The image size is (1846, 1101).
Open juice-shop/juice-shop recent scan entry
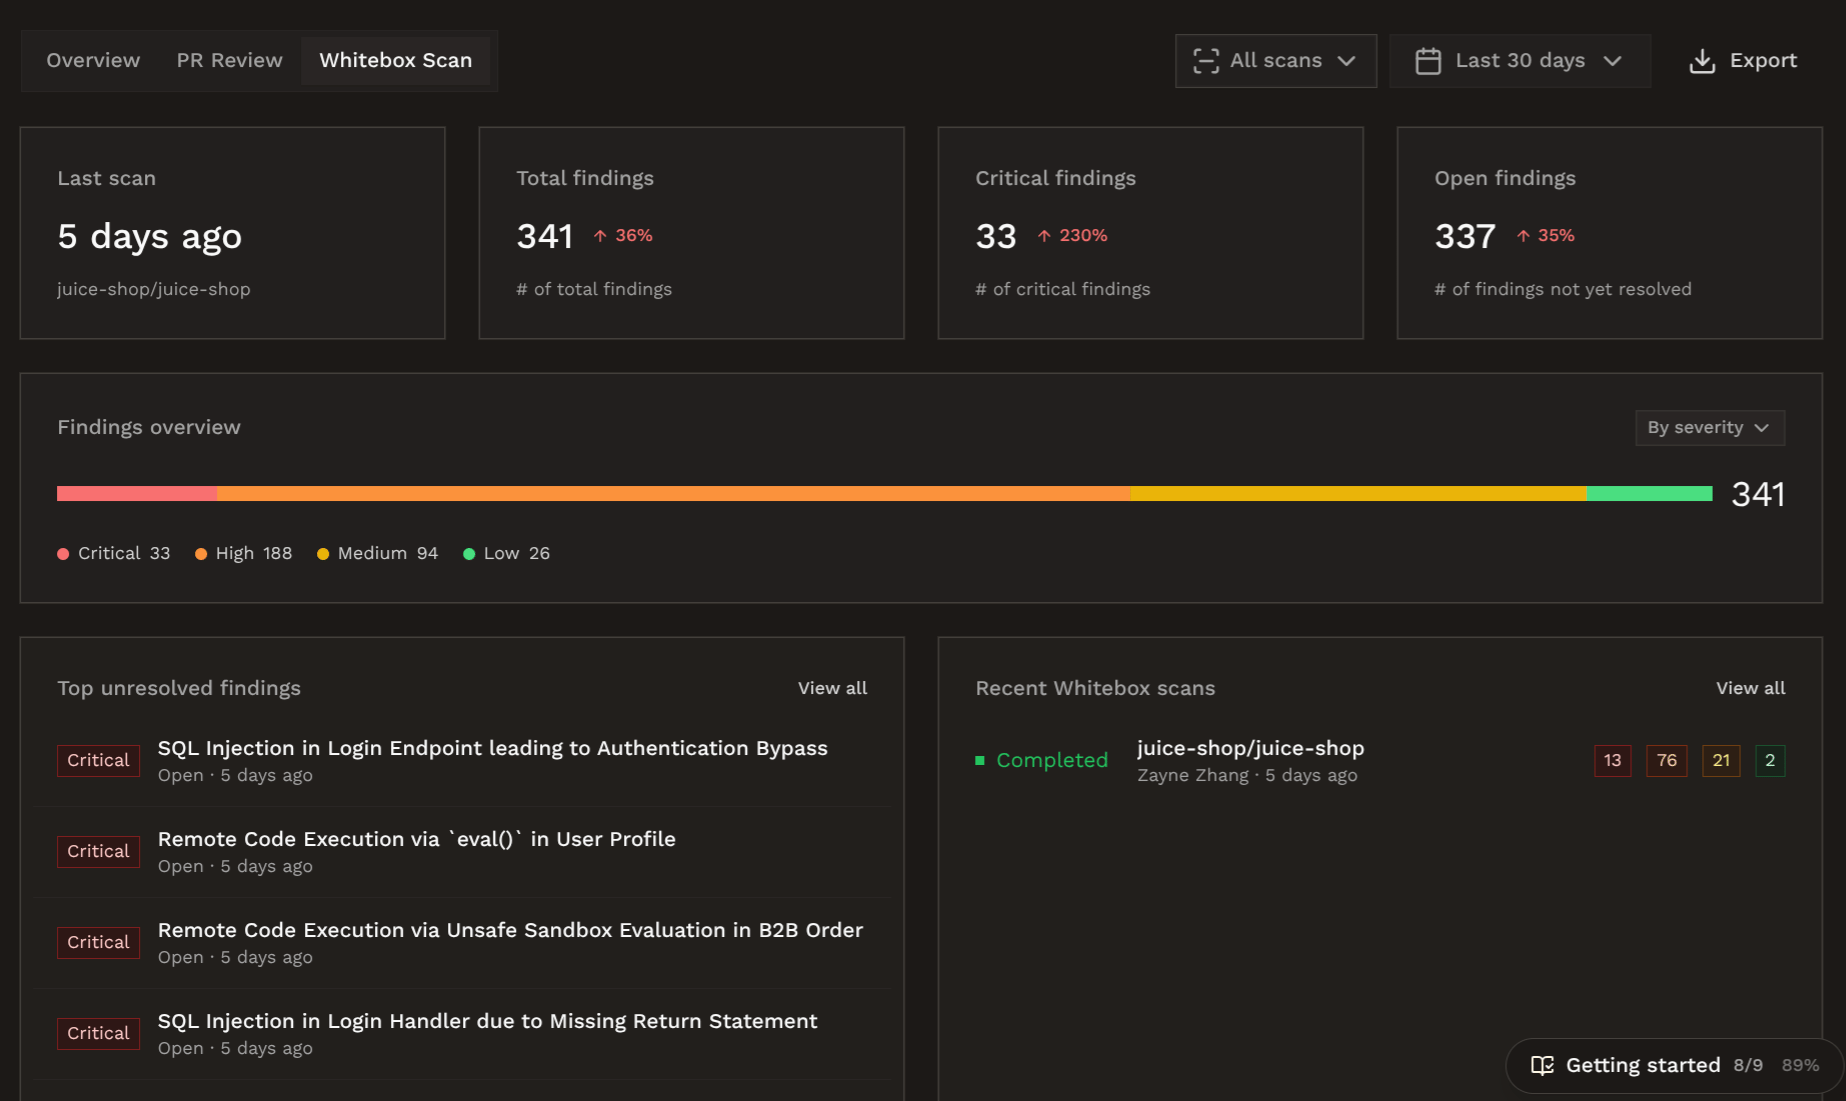[x=1380, y=760]
